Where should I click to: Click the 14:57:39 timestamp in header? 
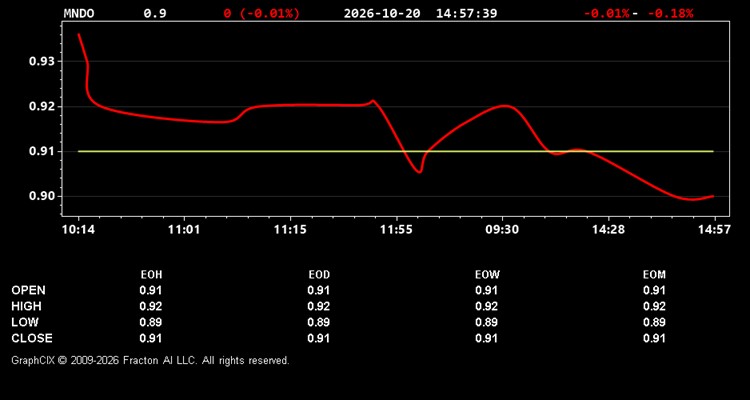click(466, 13)
